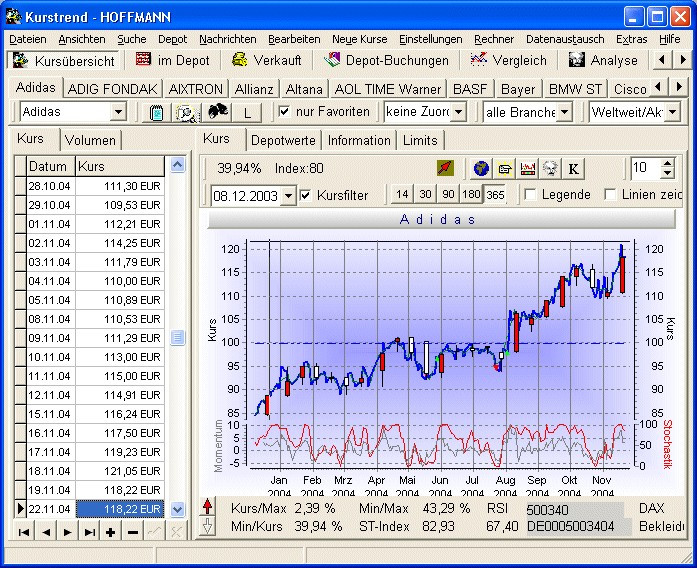Increase the value 10 spinner
The width and height of the screenshot is (697, 568).
point(667,164)
